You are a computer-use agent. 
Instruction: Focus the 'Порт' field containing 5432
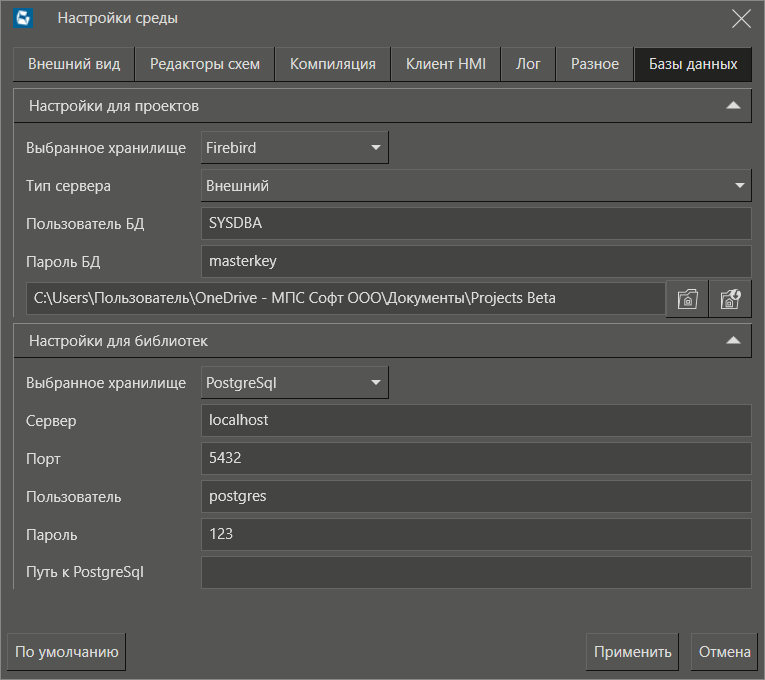coord(476,458)
